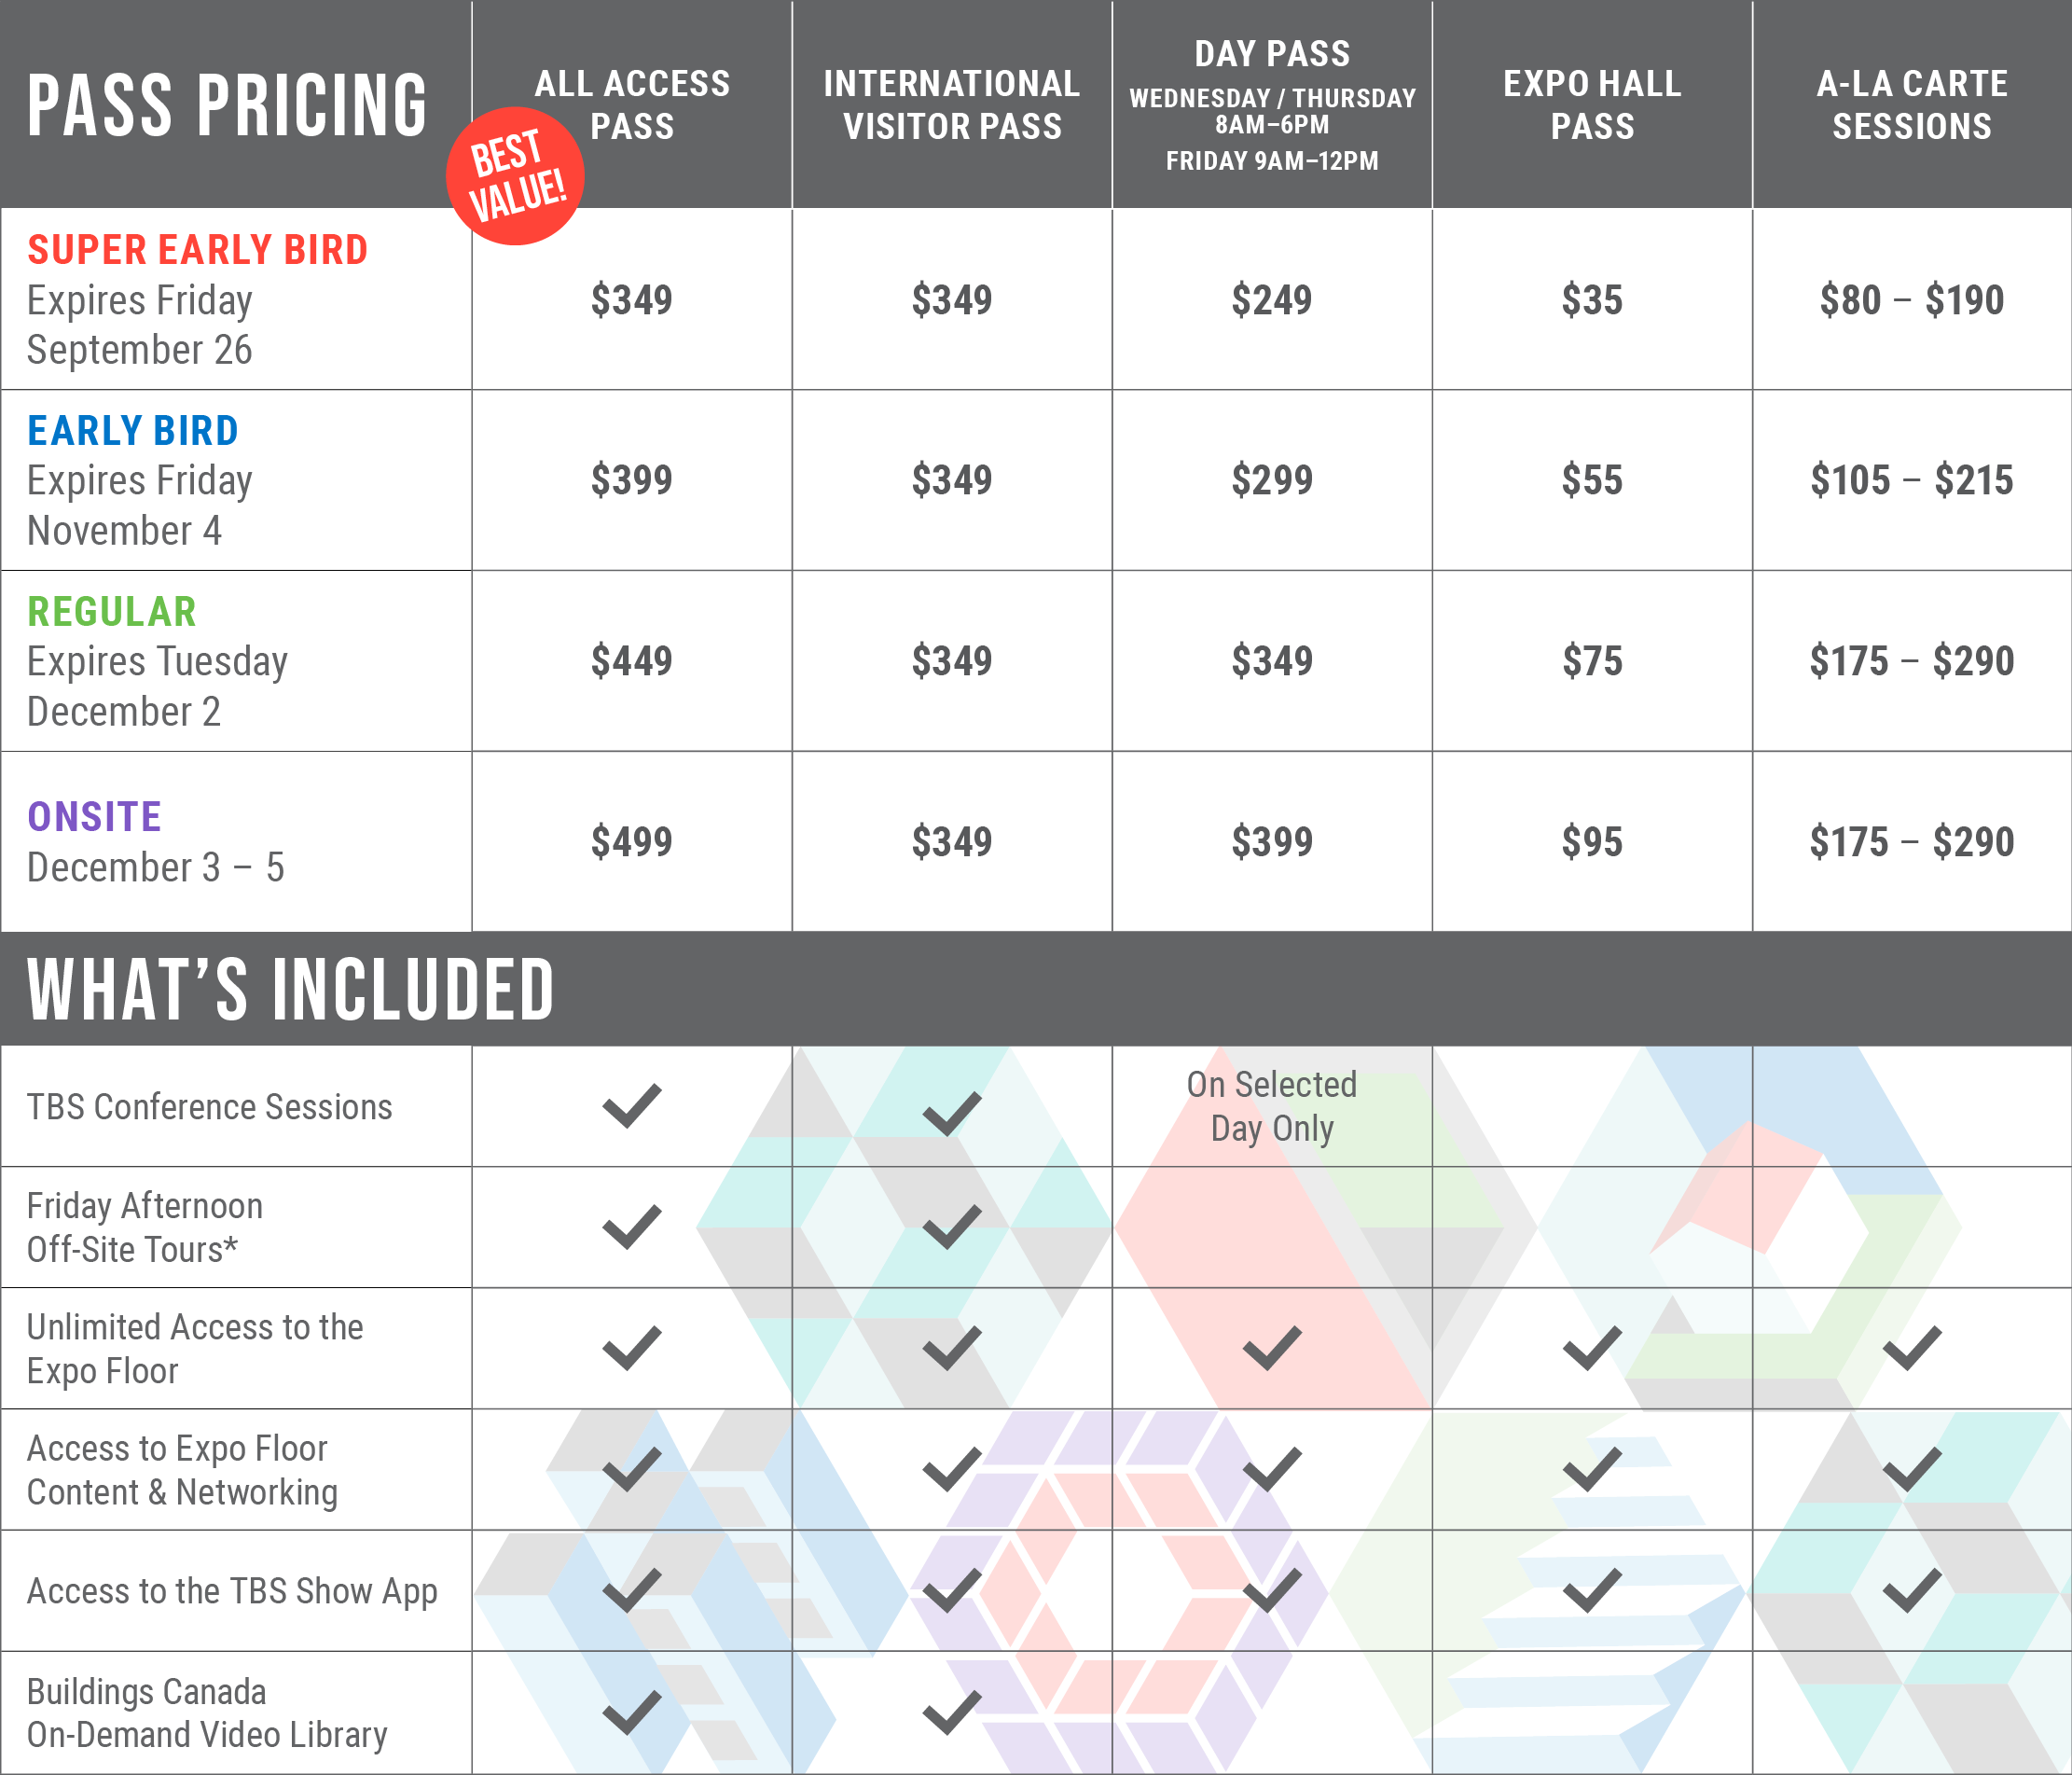This screenshot has width=2072, height=1775.
Task: Click Day Pass checkmark for Unlimited Expo Floor
Action: tap(1272, 1348)
